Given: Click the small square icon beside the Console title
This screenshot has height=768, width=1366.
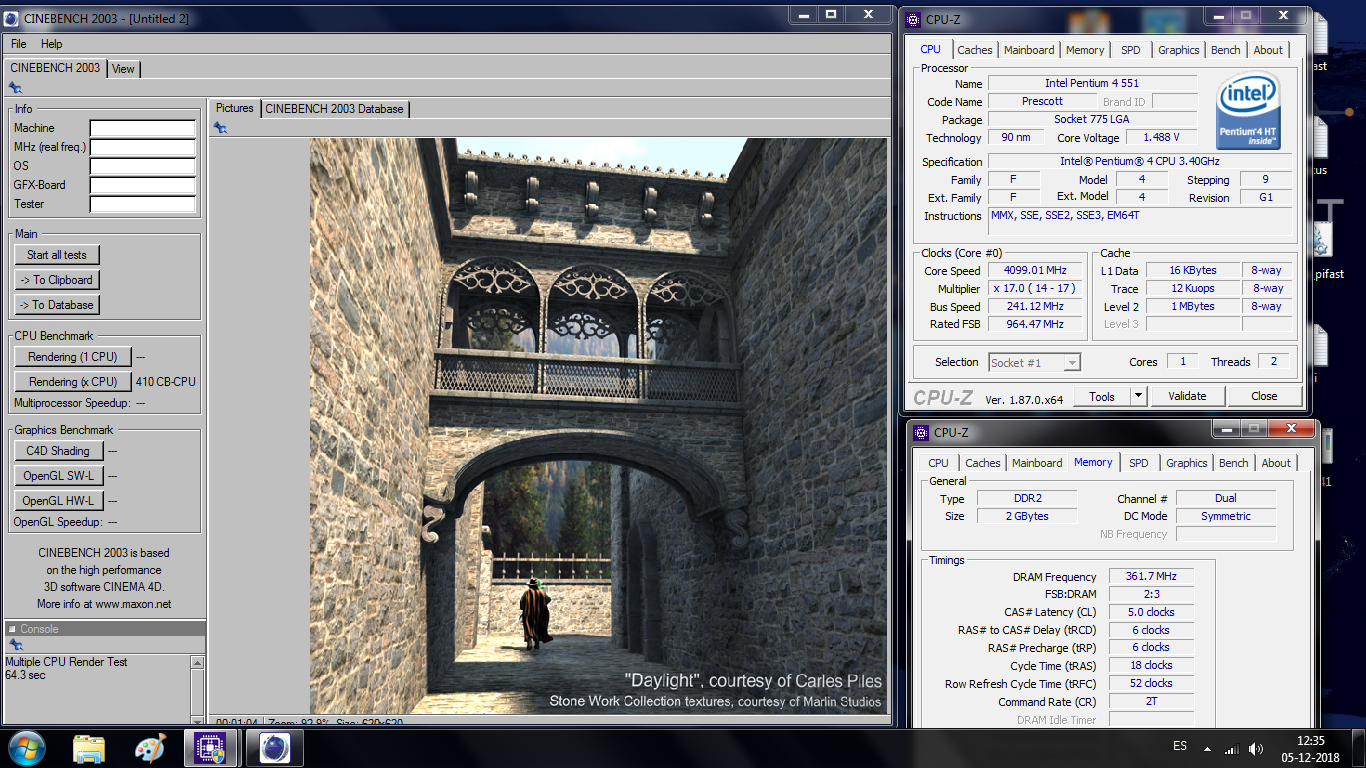Looking at the screenshot, I should [x=12, y=629].
